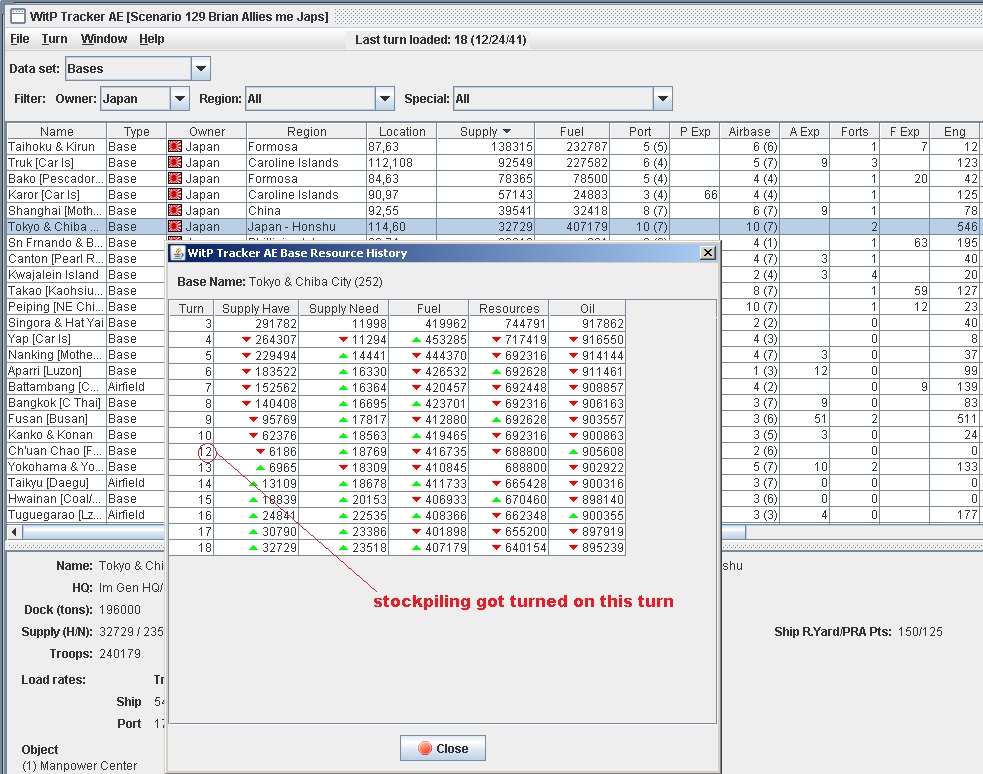Select the Taihoku & Kirun base row
This screenshot has width=983, height=774.
493,147
